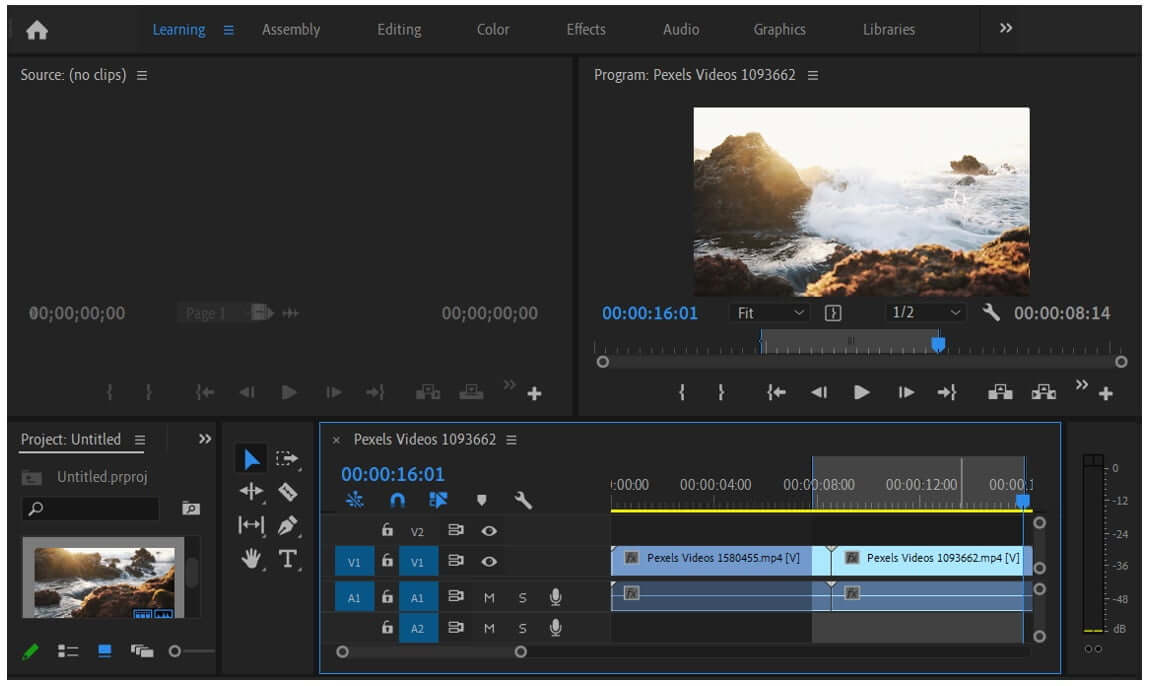Screen dimensions: 1149x686
Task: Step forward one frame in Program monitor
Action: coord(906,393)
